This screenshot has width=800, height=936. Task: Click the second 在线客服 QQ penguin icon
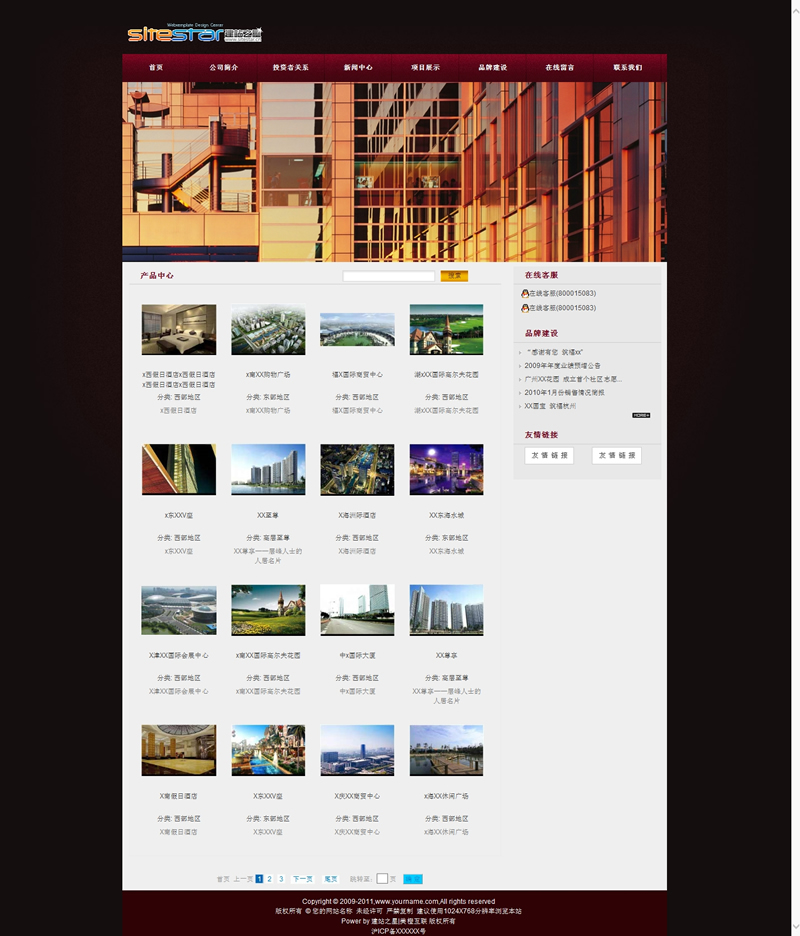tap(525, 308)
